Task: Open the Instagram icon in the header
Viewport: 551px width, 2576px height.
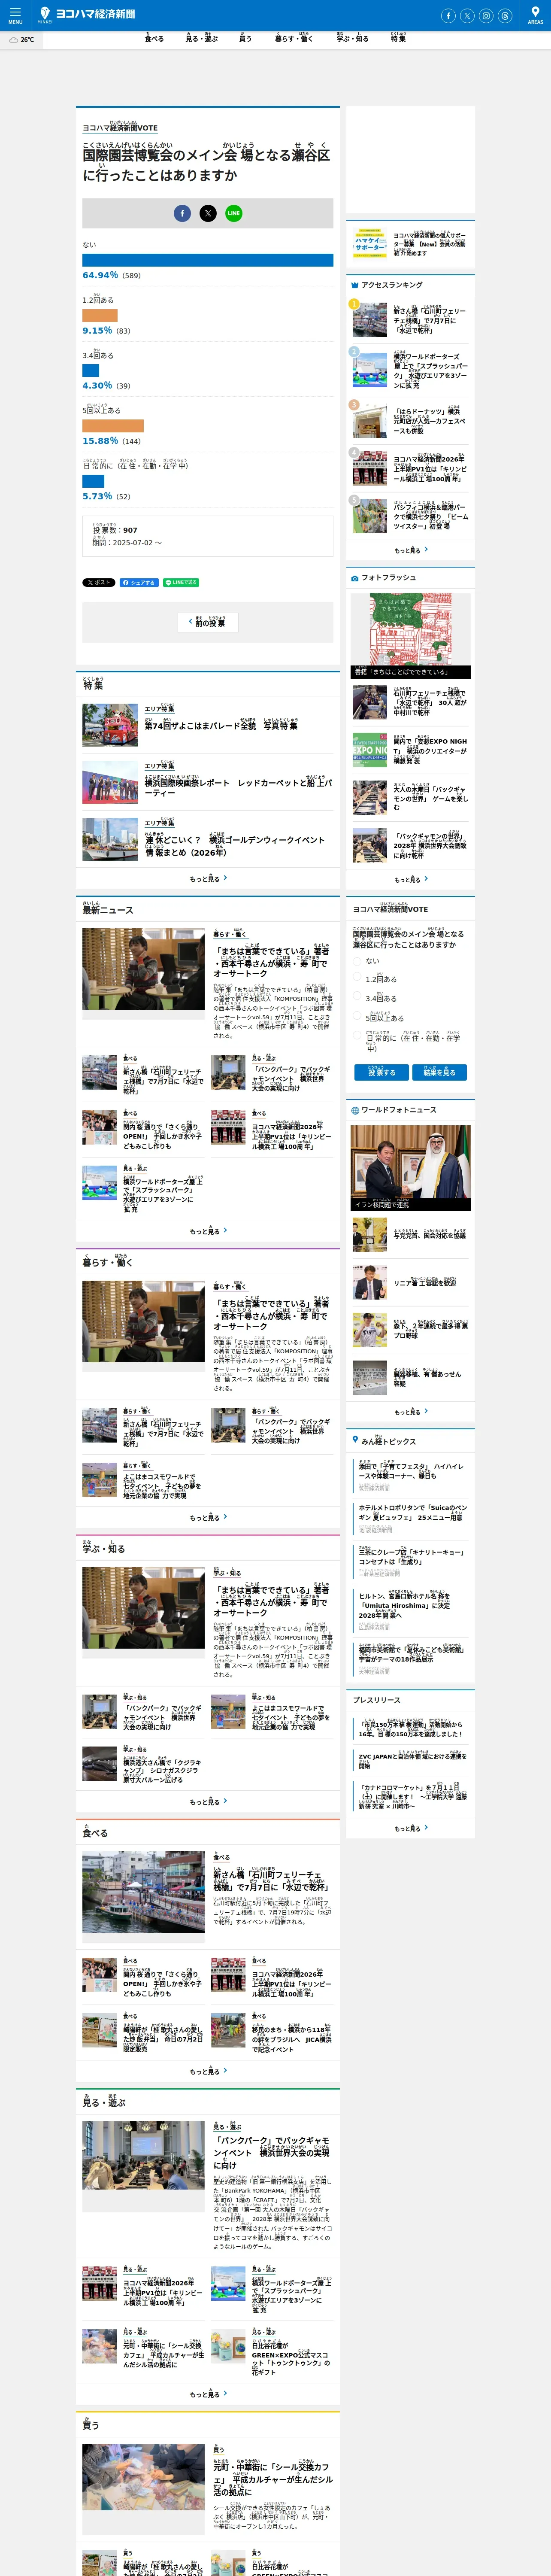Action: pyautogui.click(x=486, y=16)
